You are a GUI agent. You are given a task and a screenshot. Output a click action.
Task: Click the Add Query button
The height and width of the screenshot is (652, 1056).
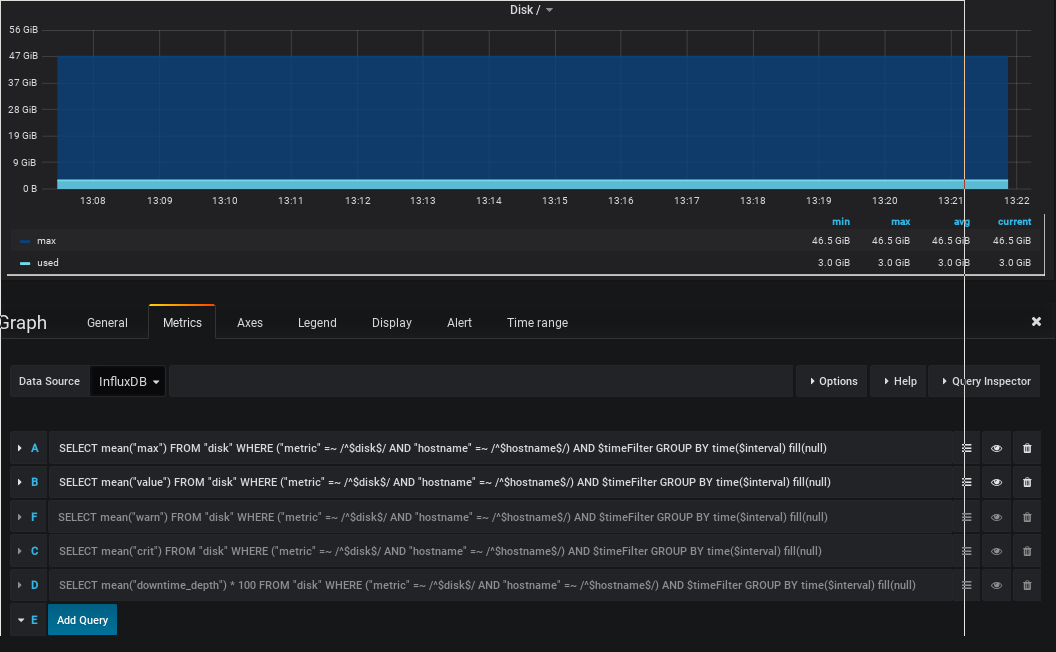coord(82,620)
